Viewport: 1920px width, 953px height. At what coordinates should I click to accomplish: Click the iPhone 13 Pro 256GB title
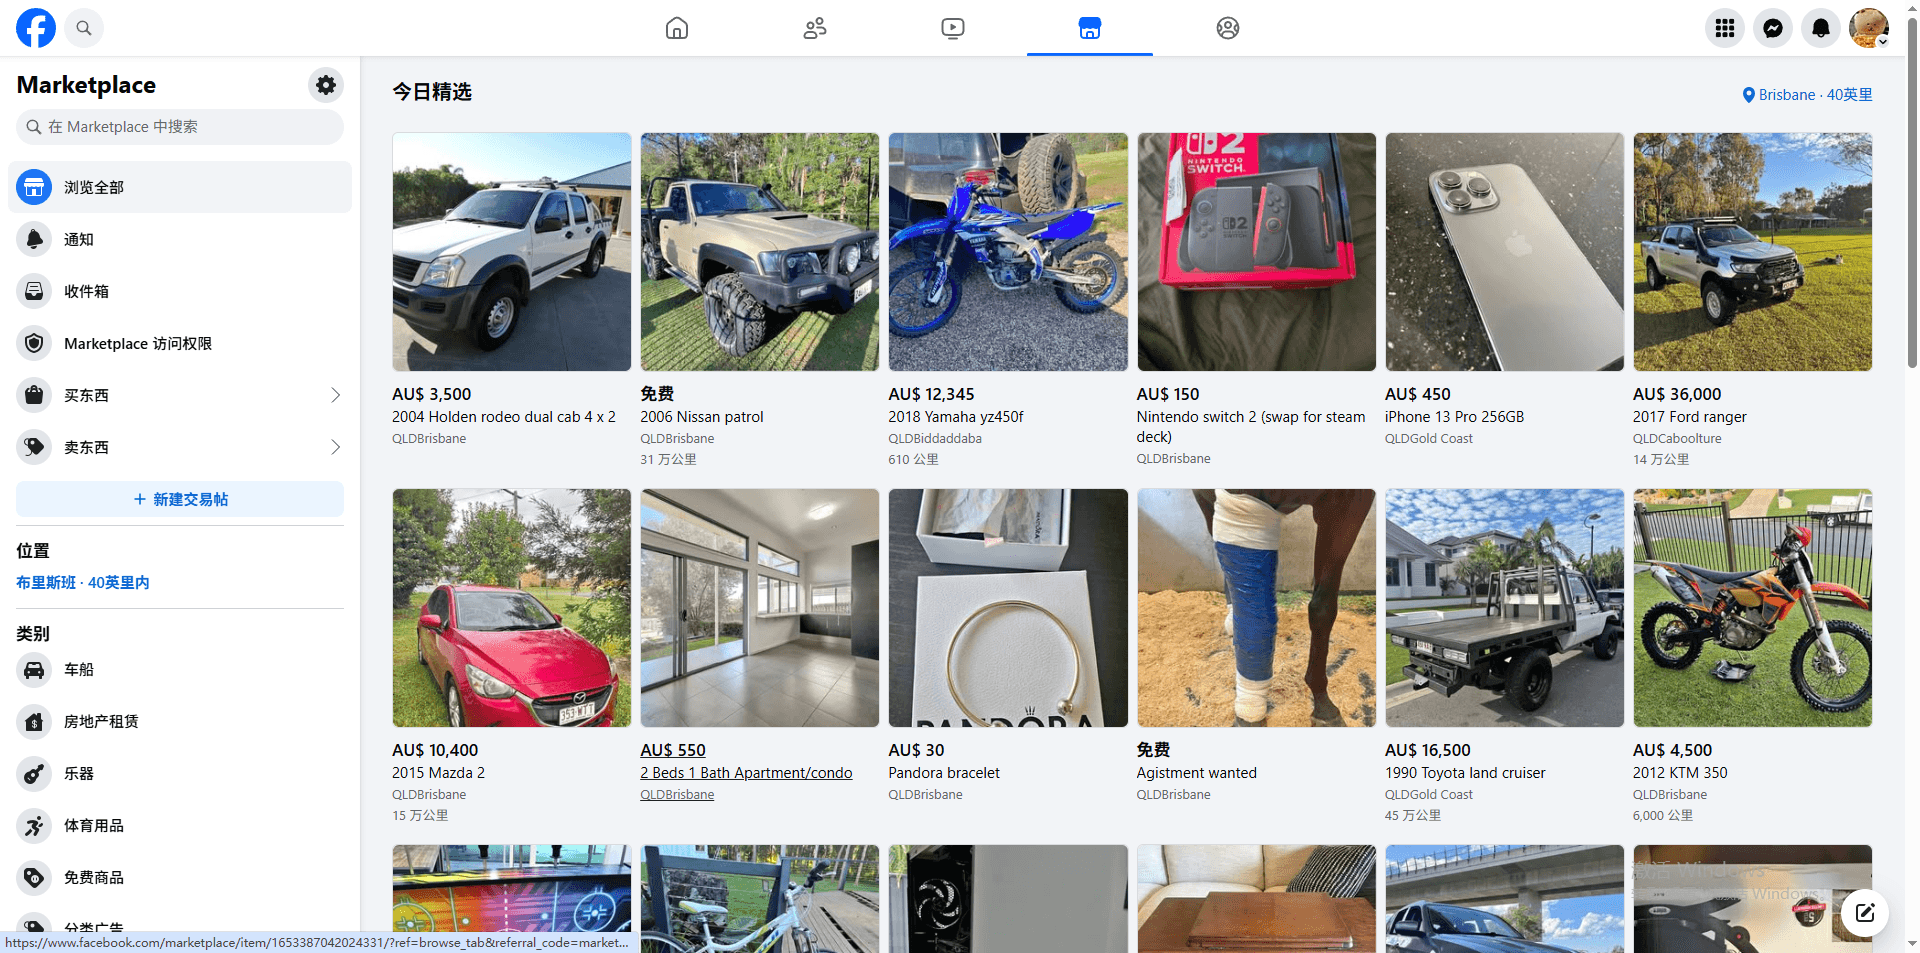[x=1454, y=417]
